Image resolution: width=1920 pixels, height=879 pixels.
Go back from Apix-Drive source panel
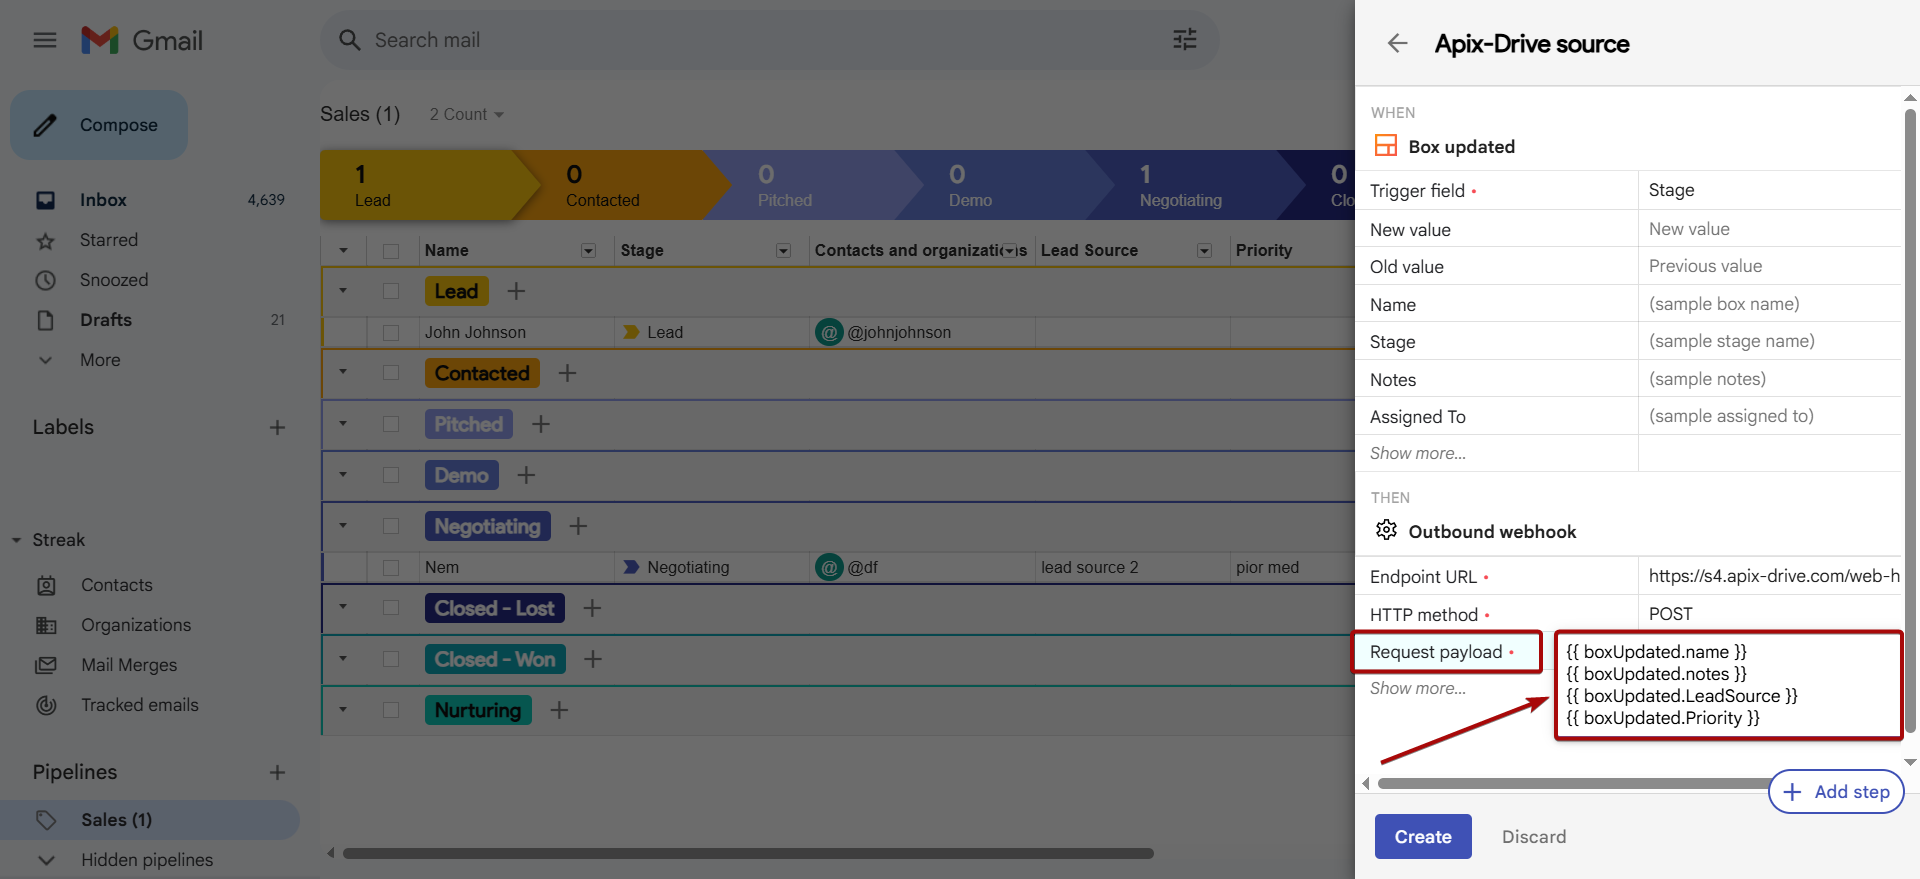click(1397, 43)
